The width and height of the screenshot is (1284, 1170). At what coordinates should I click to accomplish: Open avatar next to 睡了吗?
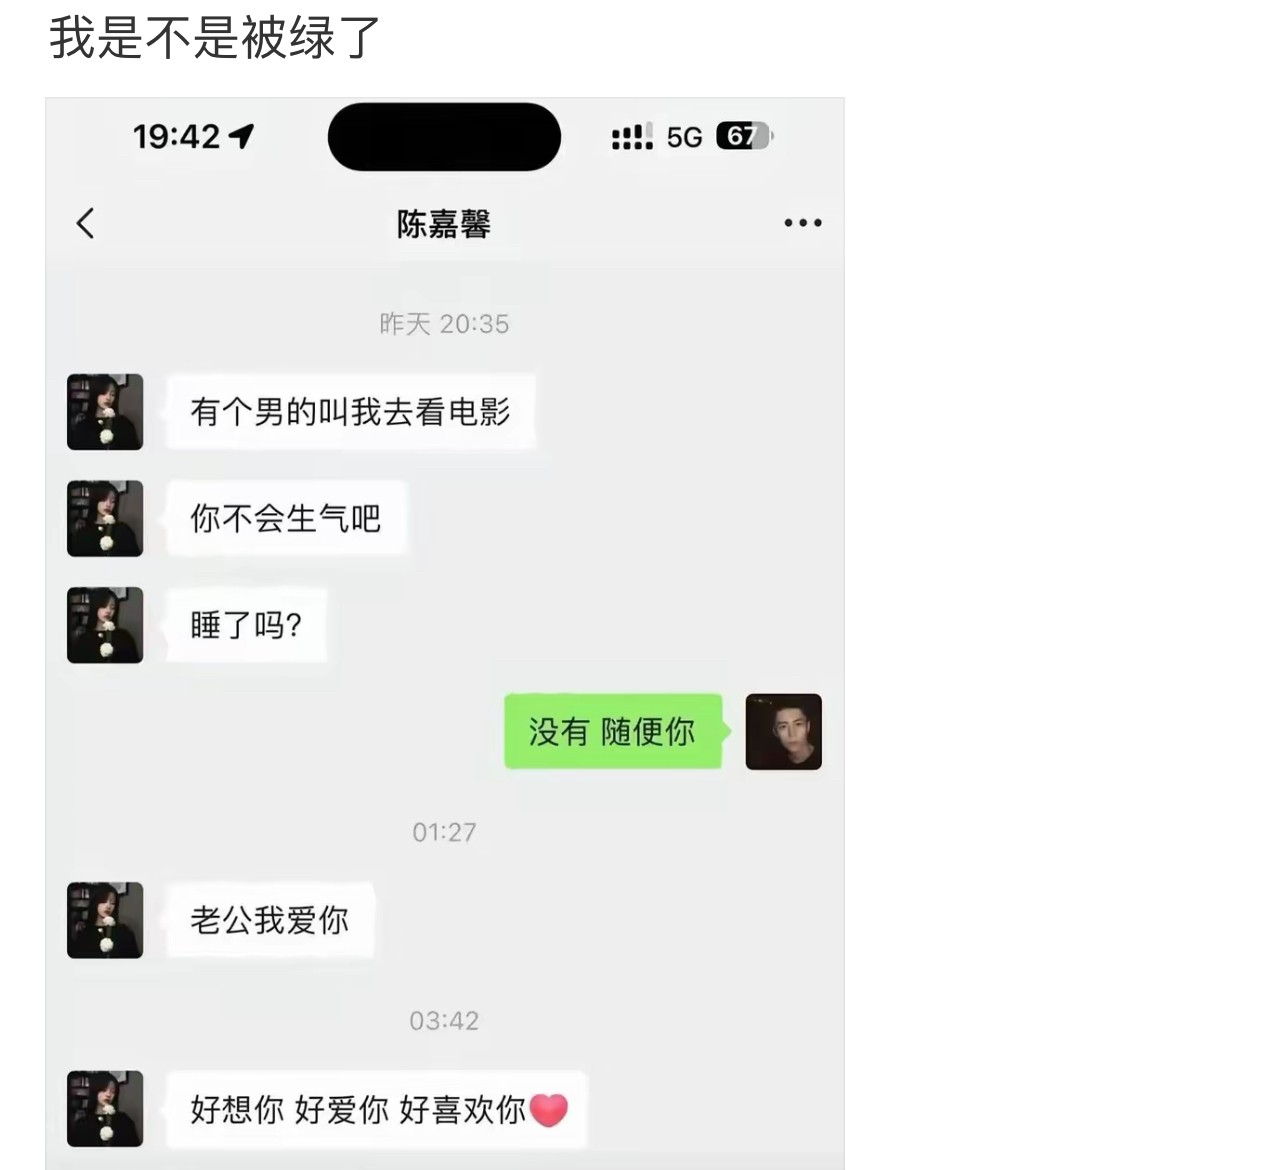pyautogui.click(x=105, y=625)
